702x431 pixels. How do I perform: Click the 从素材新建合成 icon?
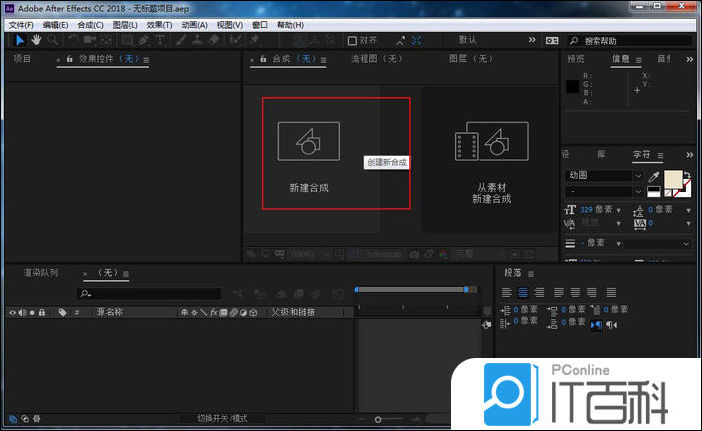coord(492,141)
